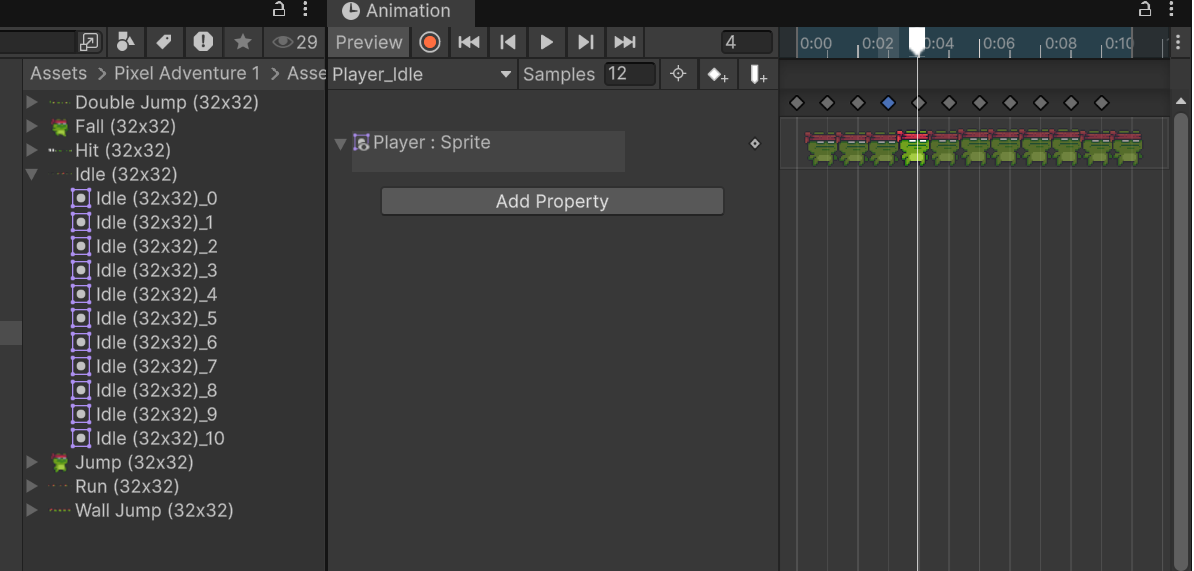Click the search by import log icon

[203, 42]
